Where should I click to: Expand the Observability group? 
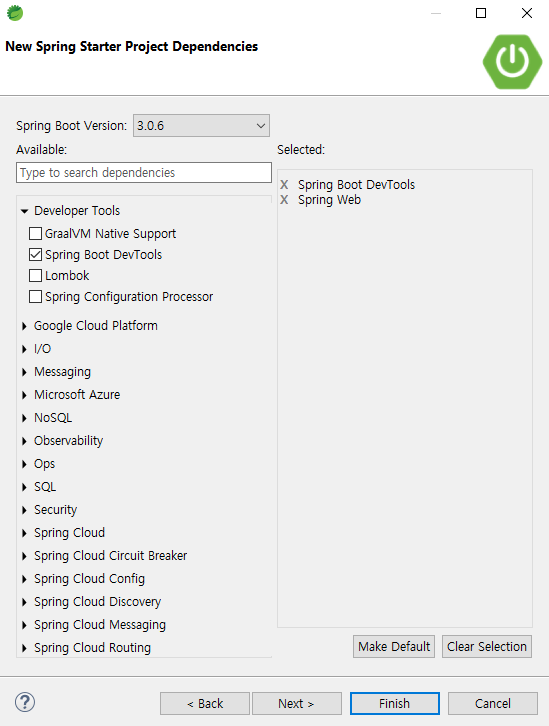[x=25, y=441]
